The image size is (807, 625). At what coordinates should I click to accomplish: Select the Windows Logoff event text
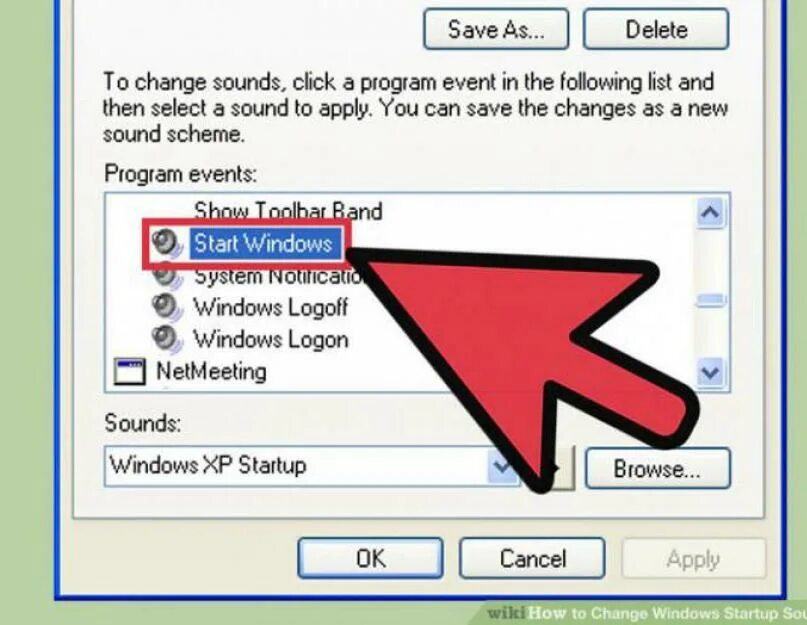coord(271,308)
